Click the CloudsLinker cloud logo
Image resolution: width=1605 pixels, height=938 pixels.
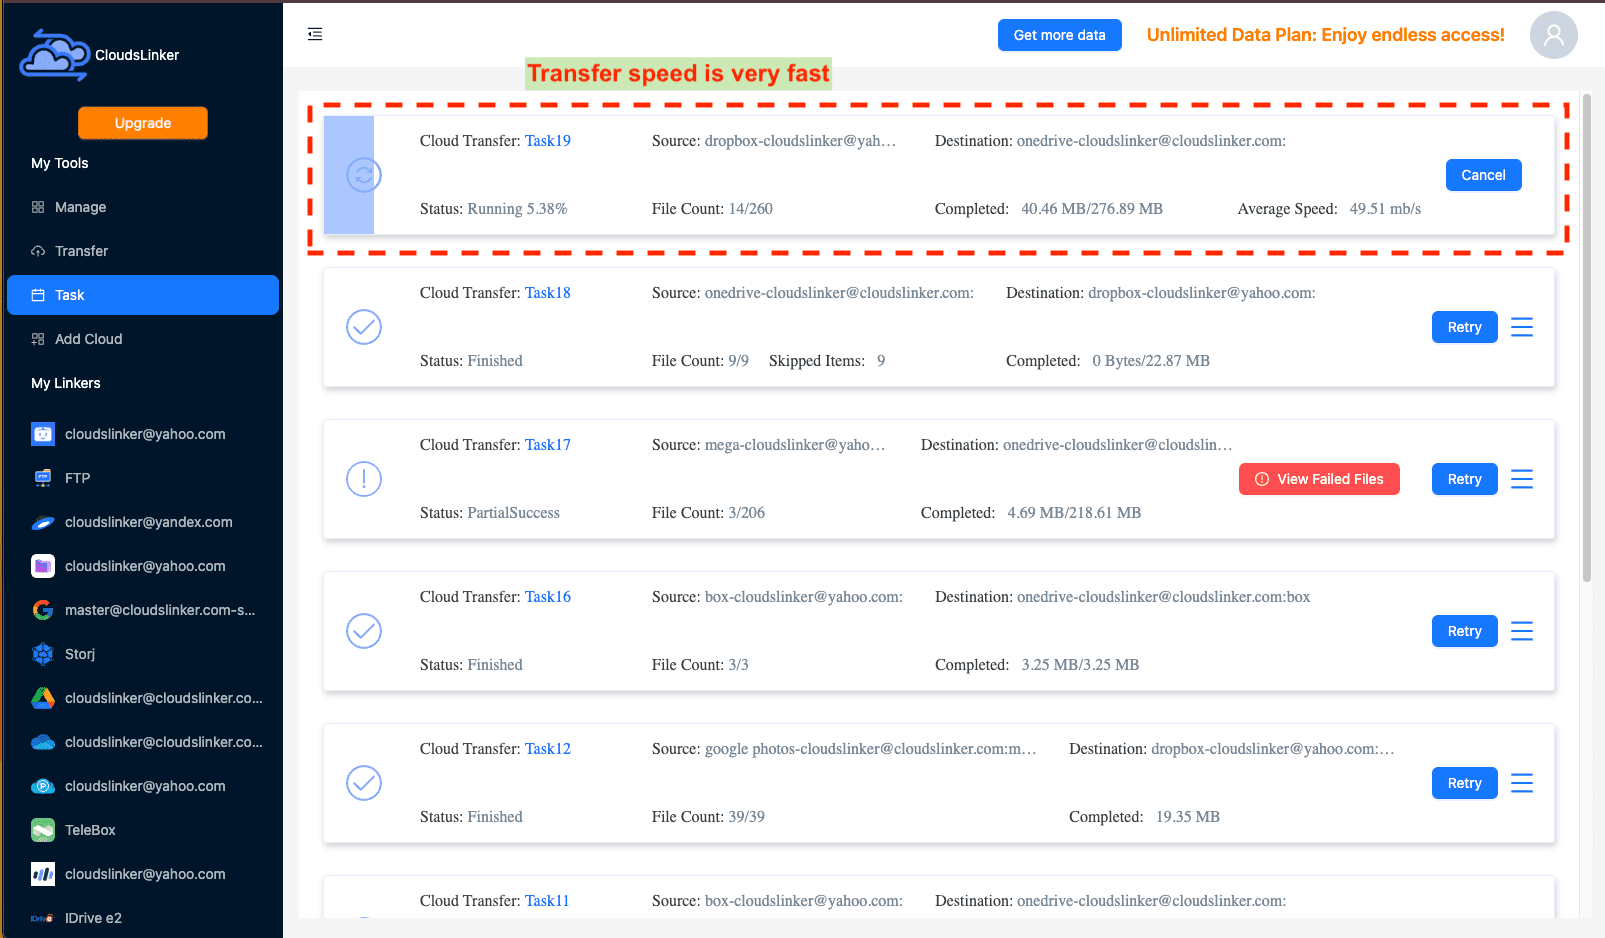point(55,55)
